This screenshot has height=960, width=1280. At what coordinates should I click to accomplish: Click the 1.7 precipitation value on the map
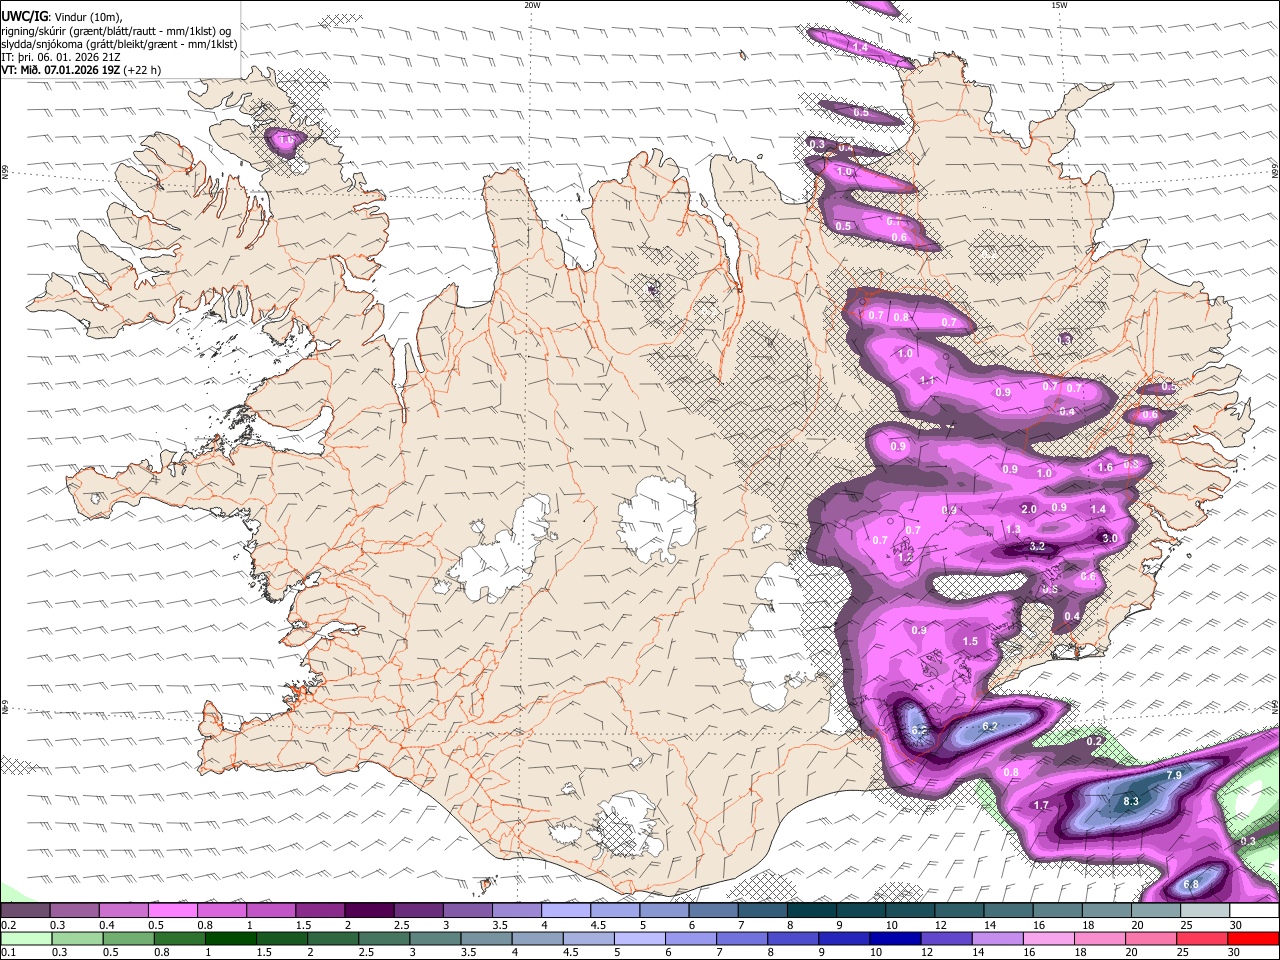[1041, 805]
